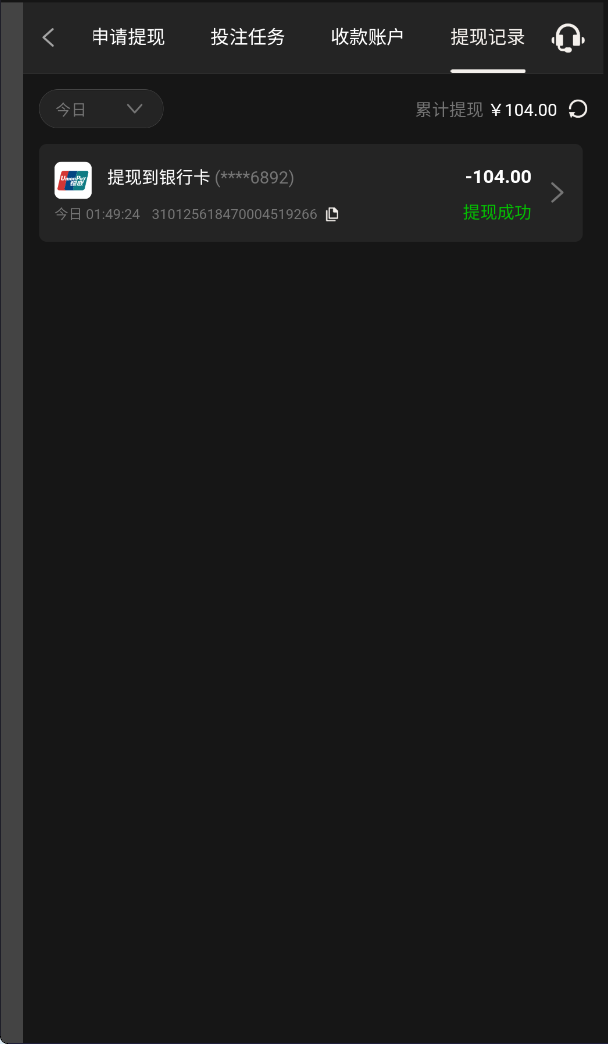Click the 提现成功 status label
This screenshot has height=1044, width=608.
tap(497, 212)
